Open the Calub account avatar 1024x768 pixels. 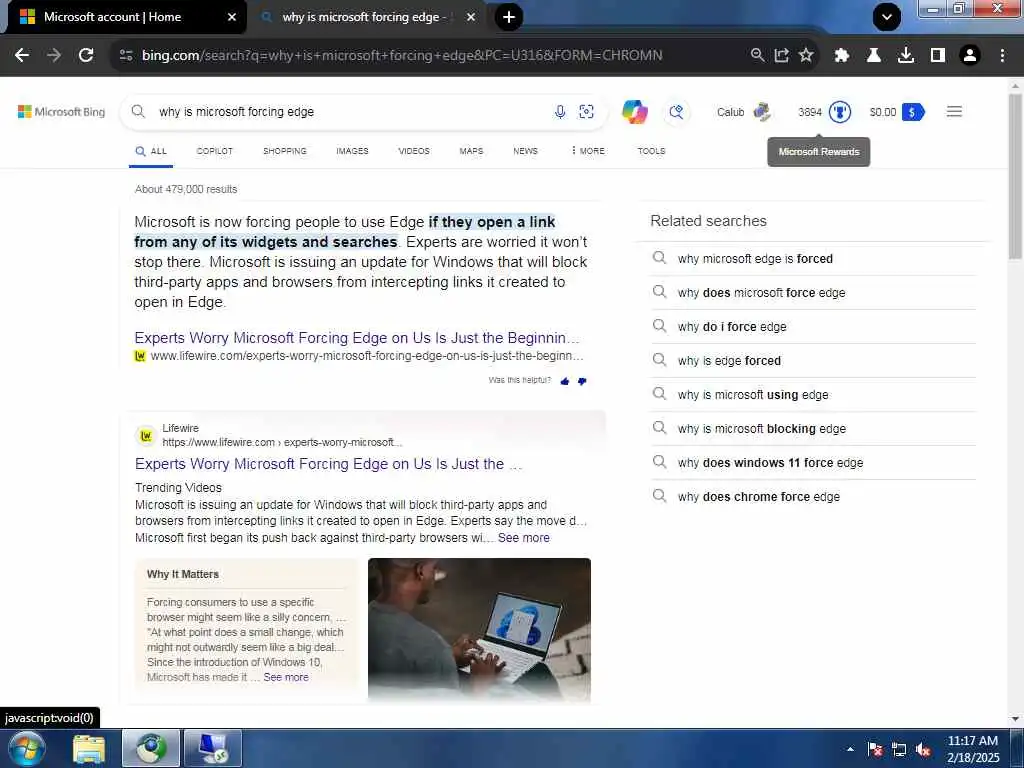coord(761,112)
